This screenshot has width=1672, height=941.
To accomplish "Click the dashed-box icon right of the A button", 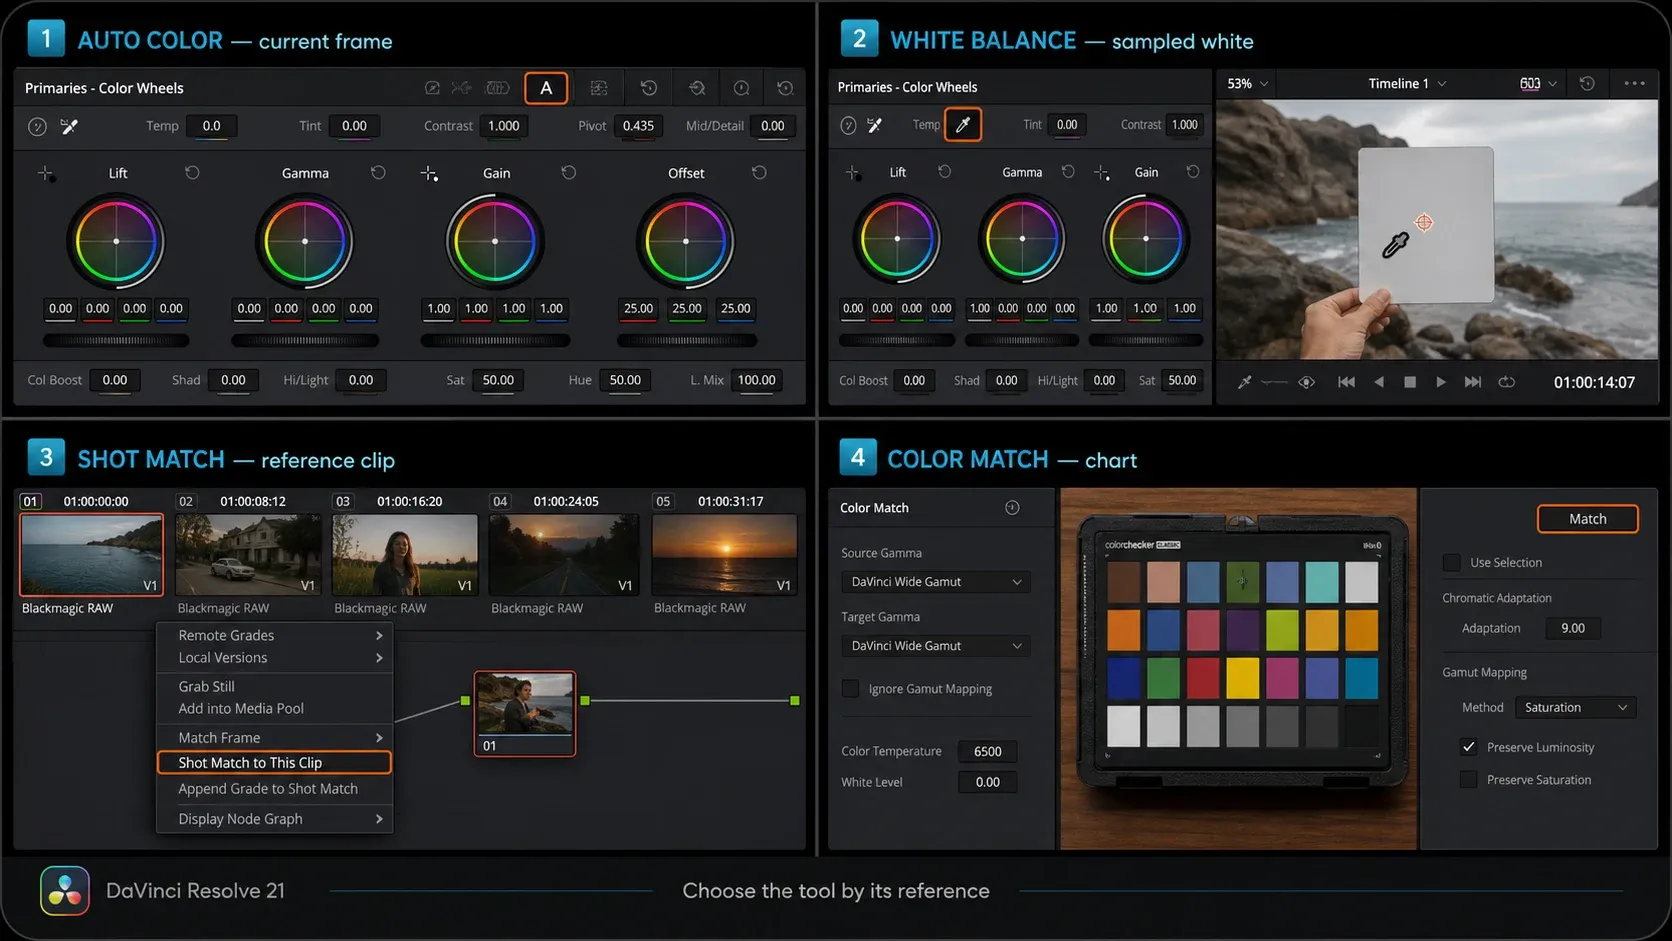I will tap(599, 88).
